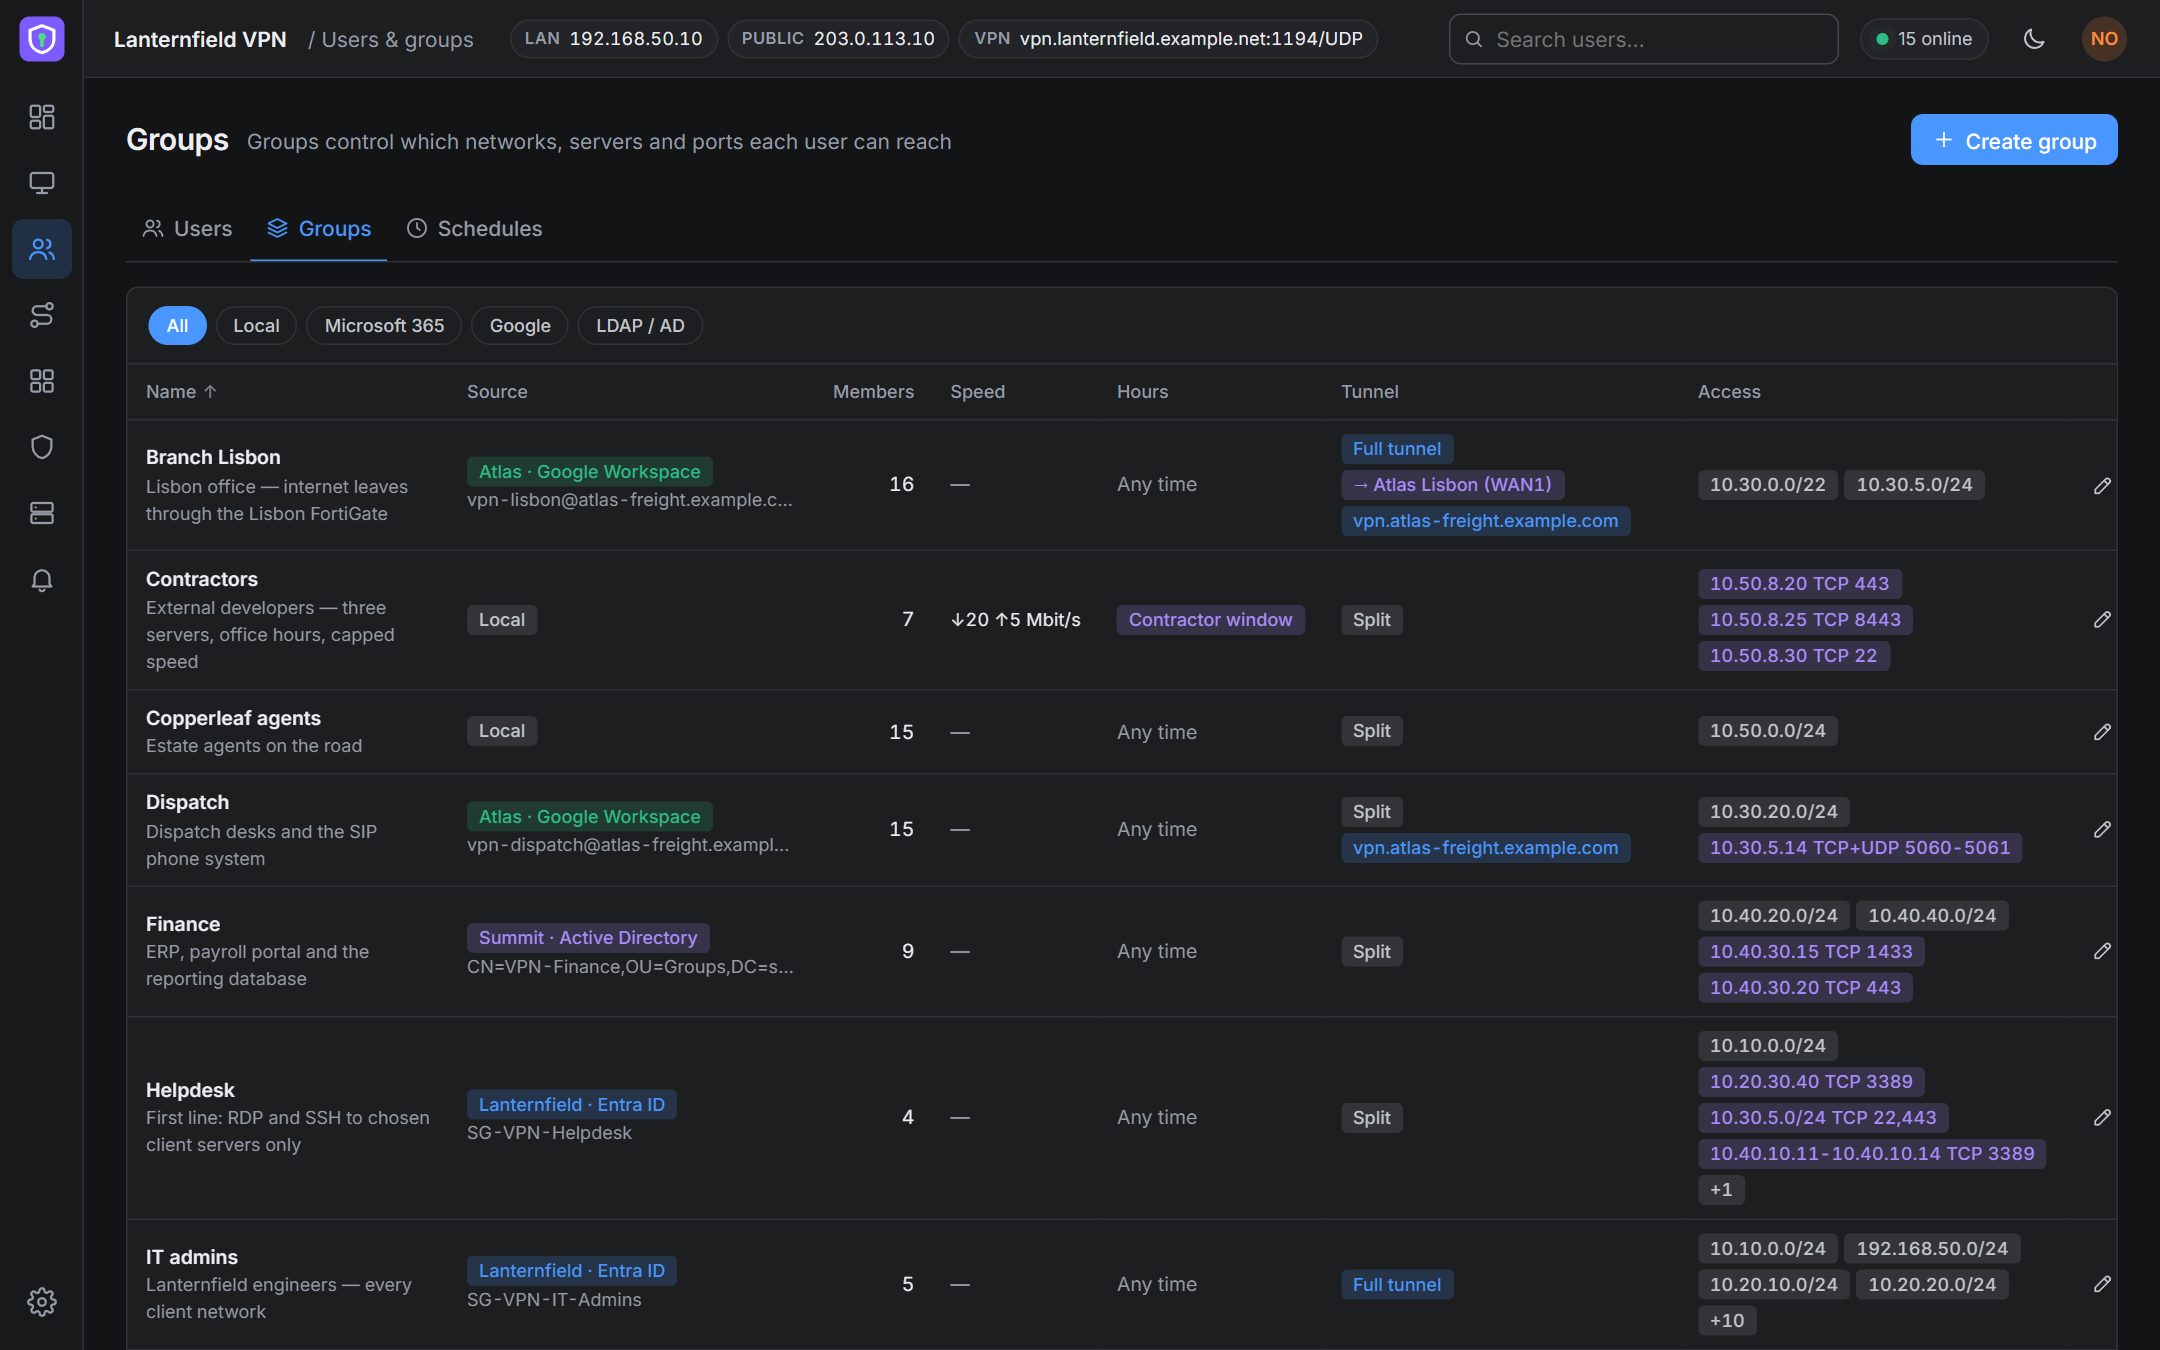Click the 15 online status pill
The width and height of the screenshot is (2160, 1350).
pos(1924,39)
